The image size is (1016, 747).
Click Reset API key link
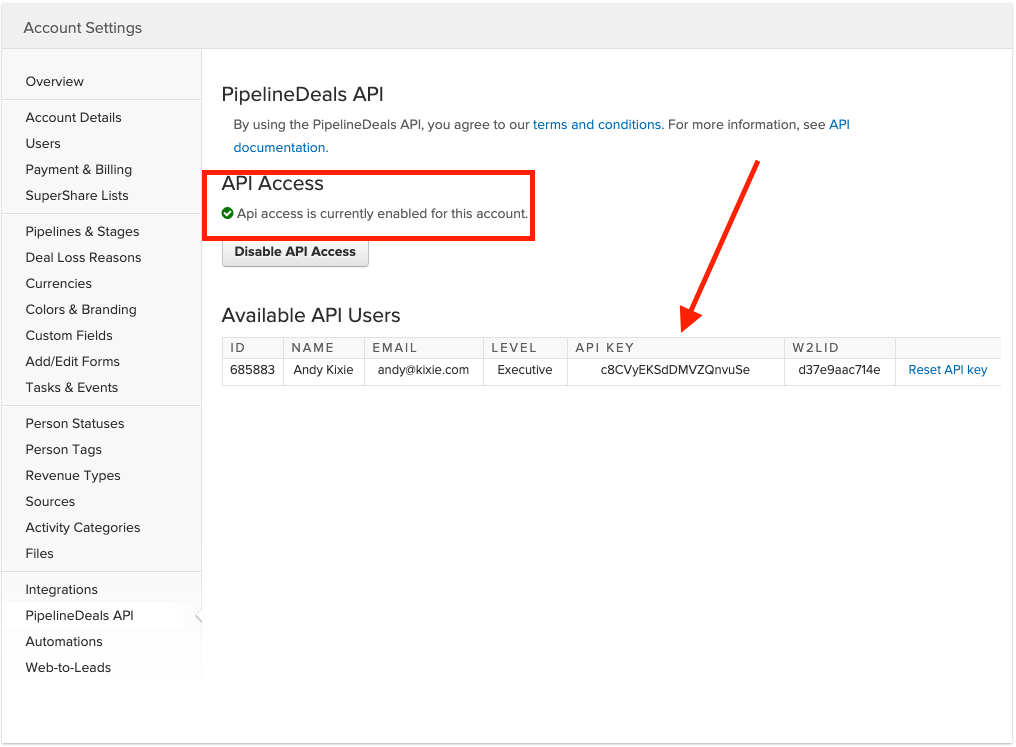(x=947, y=370)
